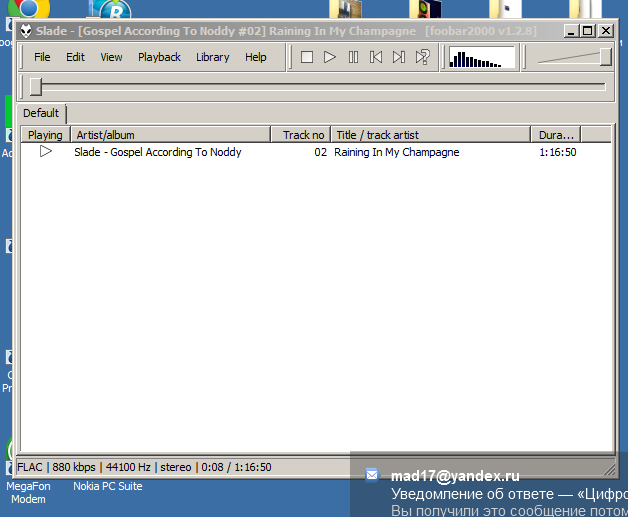This screenshot has height=517, width=628.
Task: Open the Edit menu
Action: pyautogui.click(x=75, y=57)
